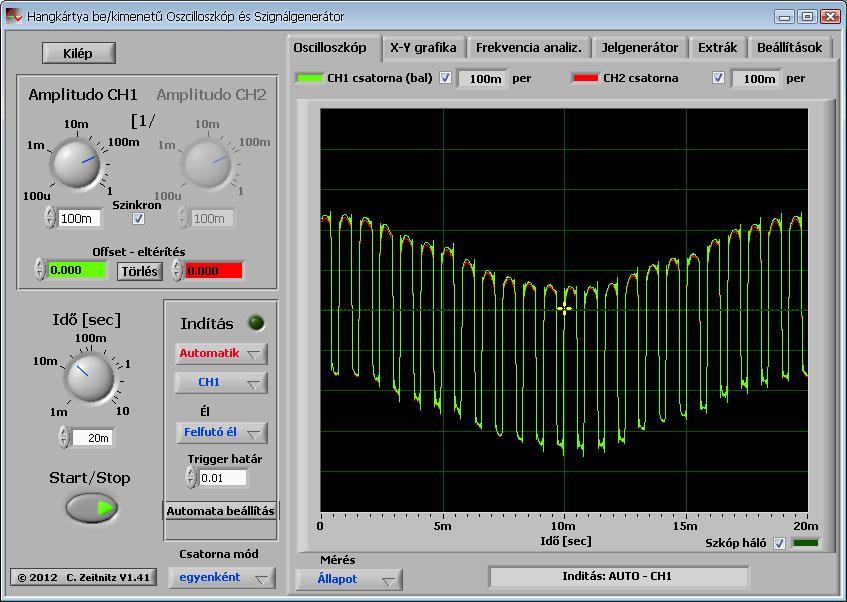Click the CH2 amplitude stepper arrows
847x602 pixels.
pos(183,218)
